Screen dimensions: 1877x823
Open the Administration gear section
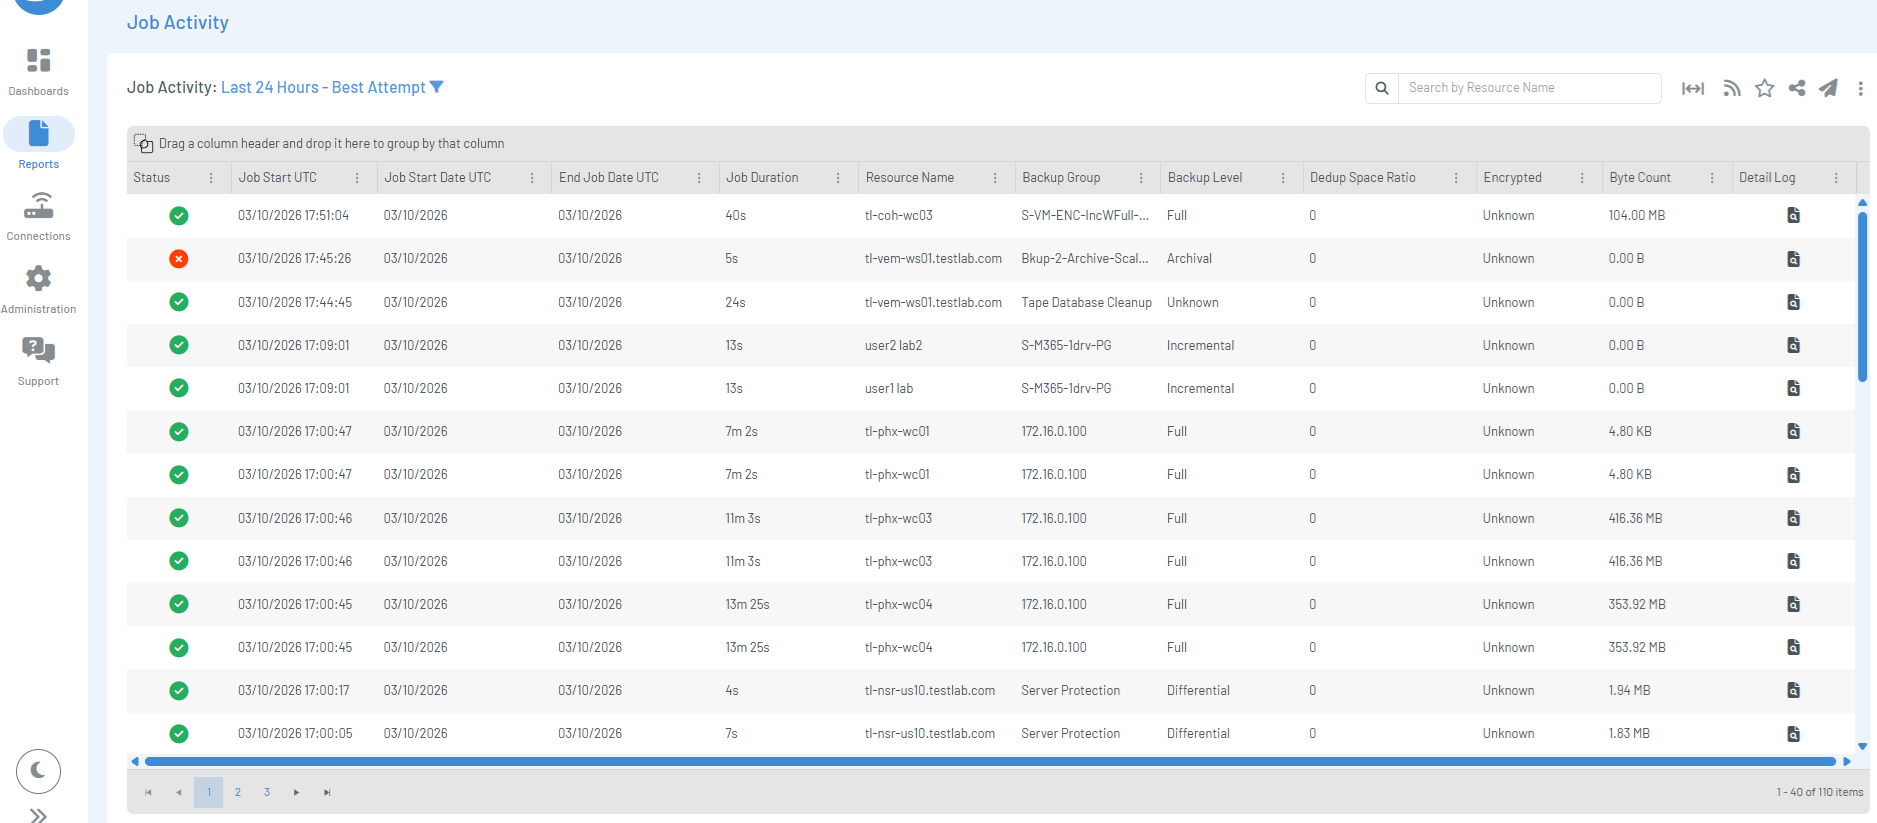[x=38, y=290]
